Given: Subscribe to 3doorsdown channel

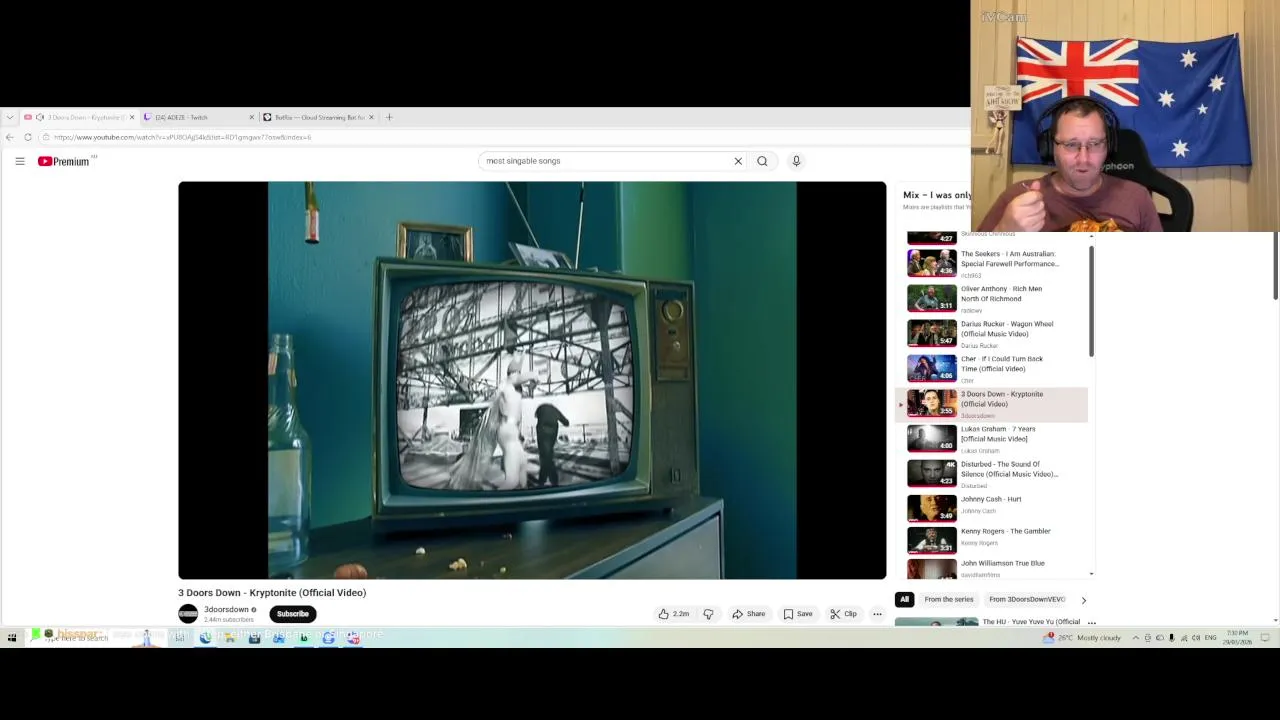Looking at the screenshot, I should [293, 614].
